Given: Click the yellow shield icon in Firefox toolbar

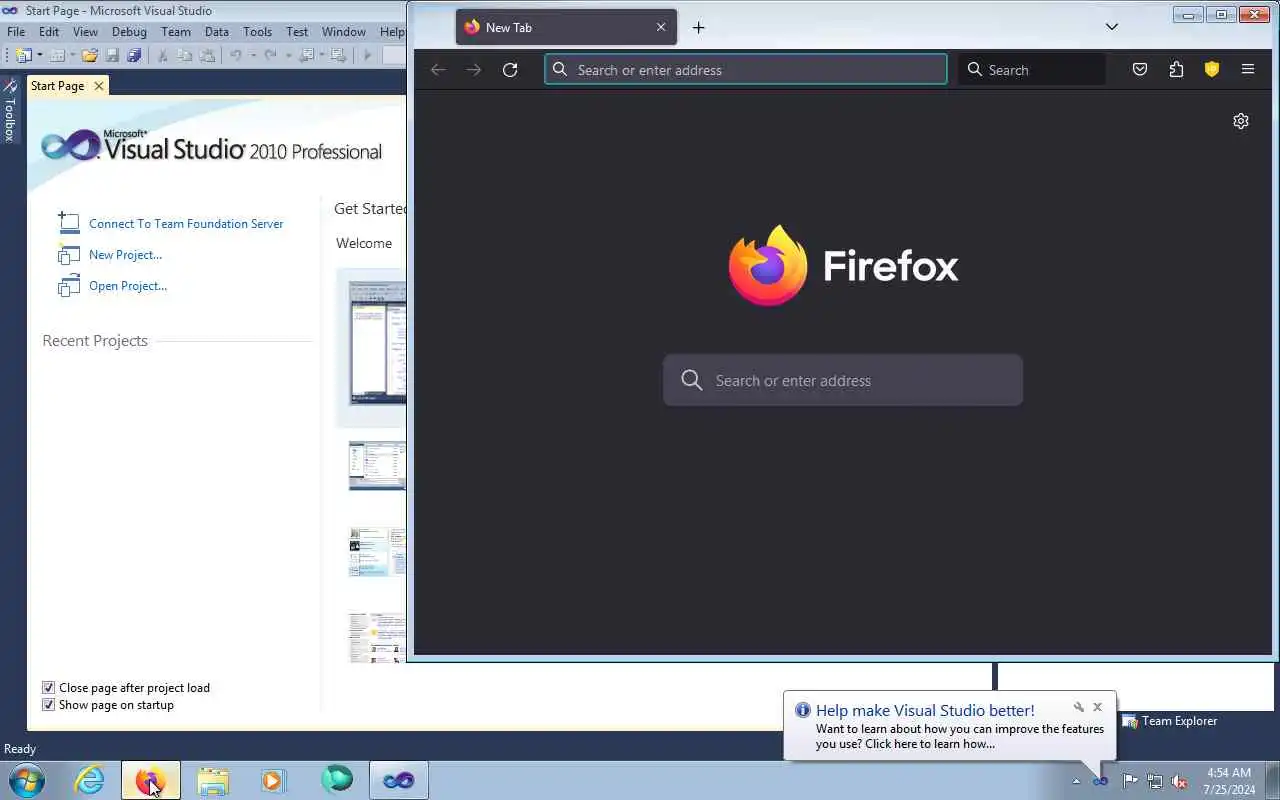Looking at the screenshot, I should (1212, 69).
